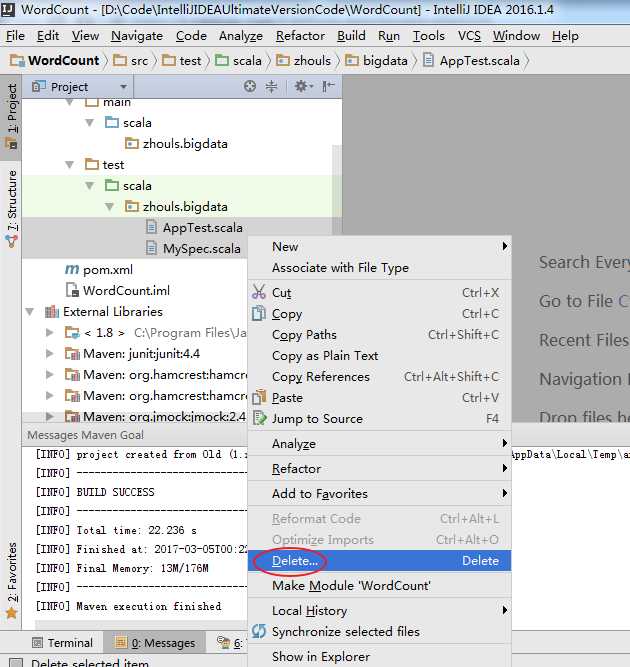Viewport: 630px width, 667px height.
Task: Open the Navigate menu
Action: point(137,36)
